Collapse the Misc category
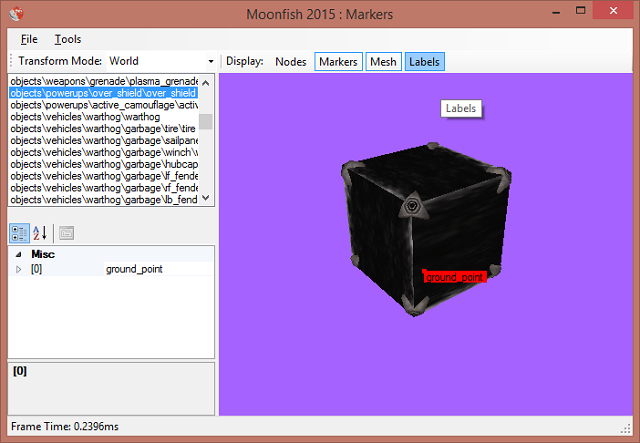 18,255
